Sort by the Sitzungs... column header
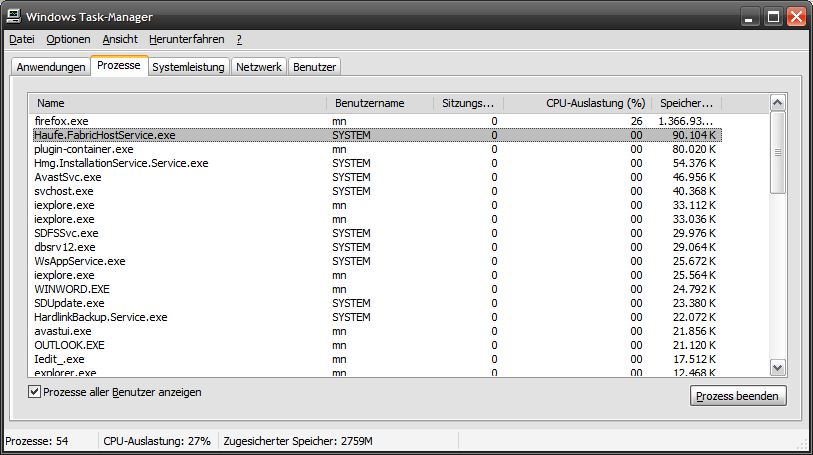 point(469,103)
